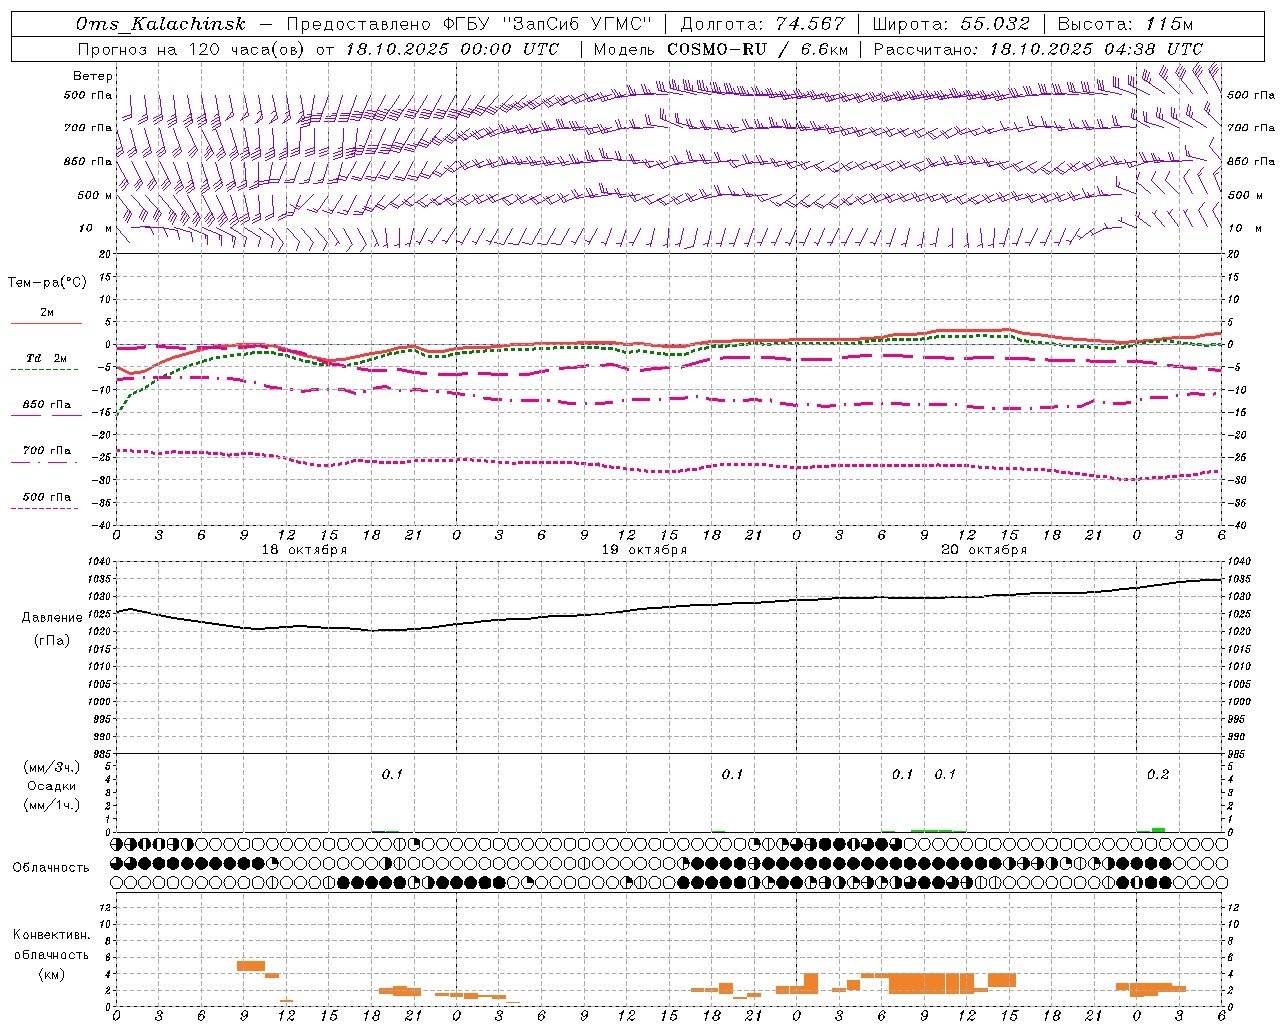
Task: Click the Облачность cloudiness label
Action: (51, 867)
